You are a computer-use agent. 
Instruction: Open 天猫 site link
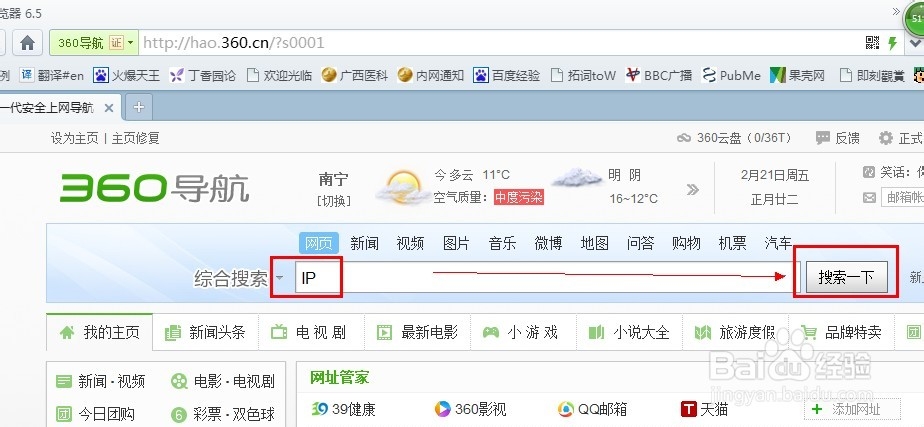click(704, 409)
